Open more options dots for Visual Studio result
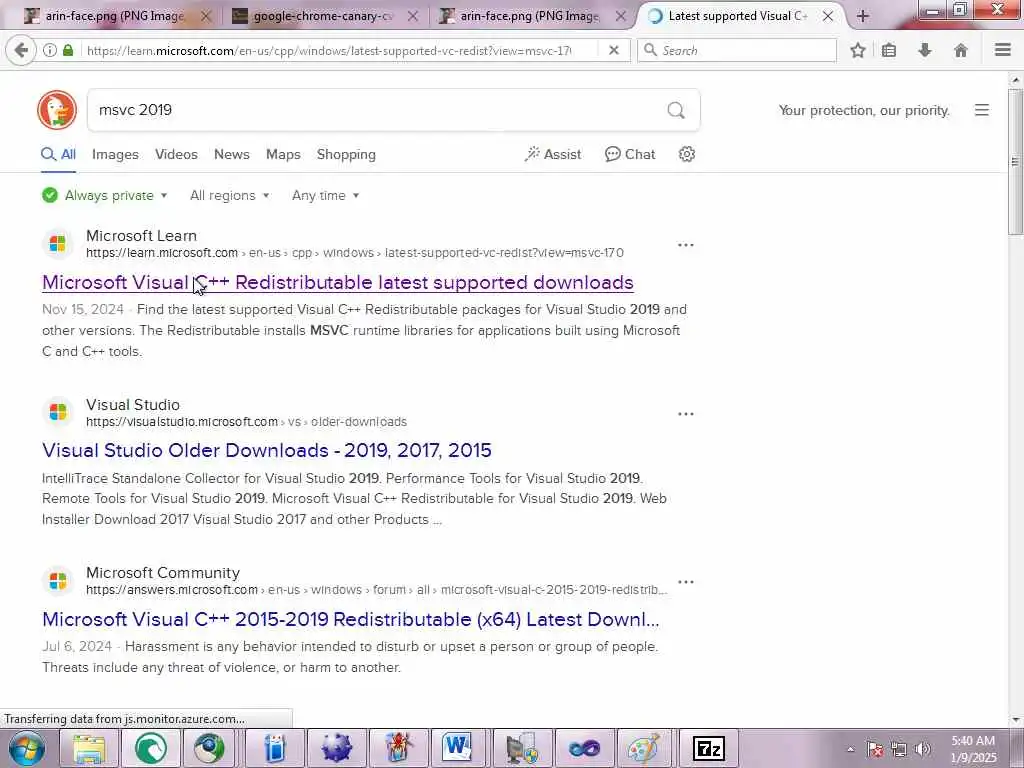The width and height of the screenshot is (1024, 768). 686,414
